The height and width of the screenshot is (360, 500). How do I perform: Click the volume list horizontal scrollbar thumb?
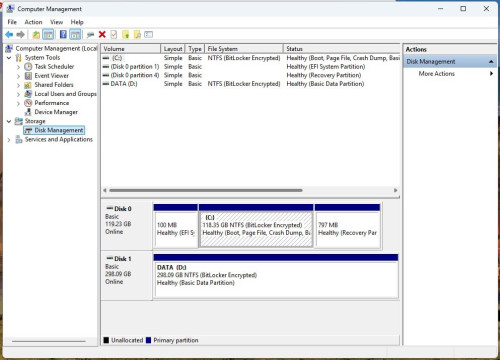[x=206, y=190]
